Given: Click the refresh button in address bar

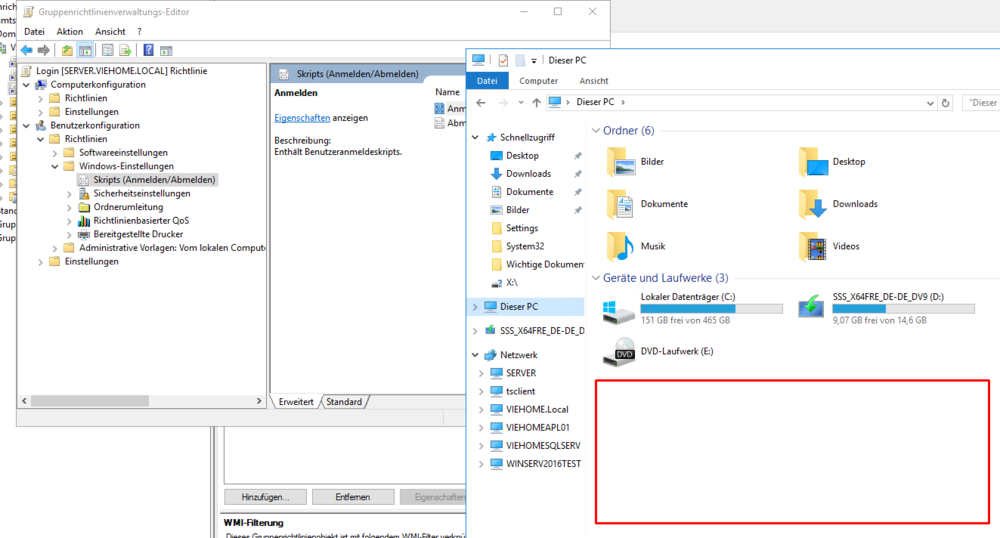Looking at the screenshot, I should pyautogui.click(x=945, y=102).
